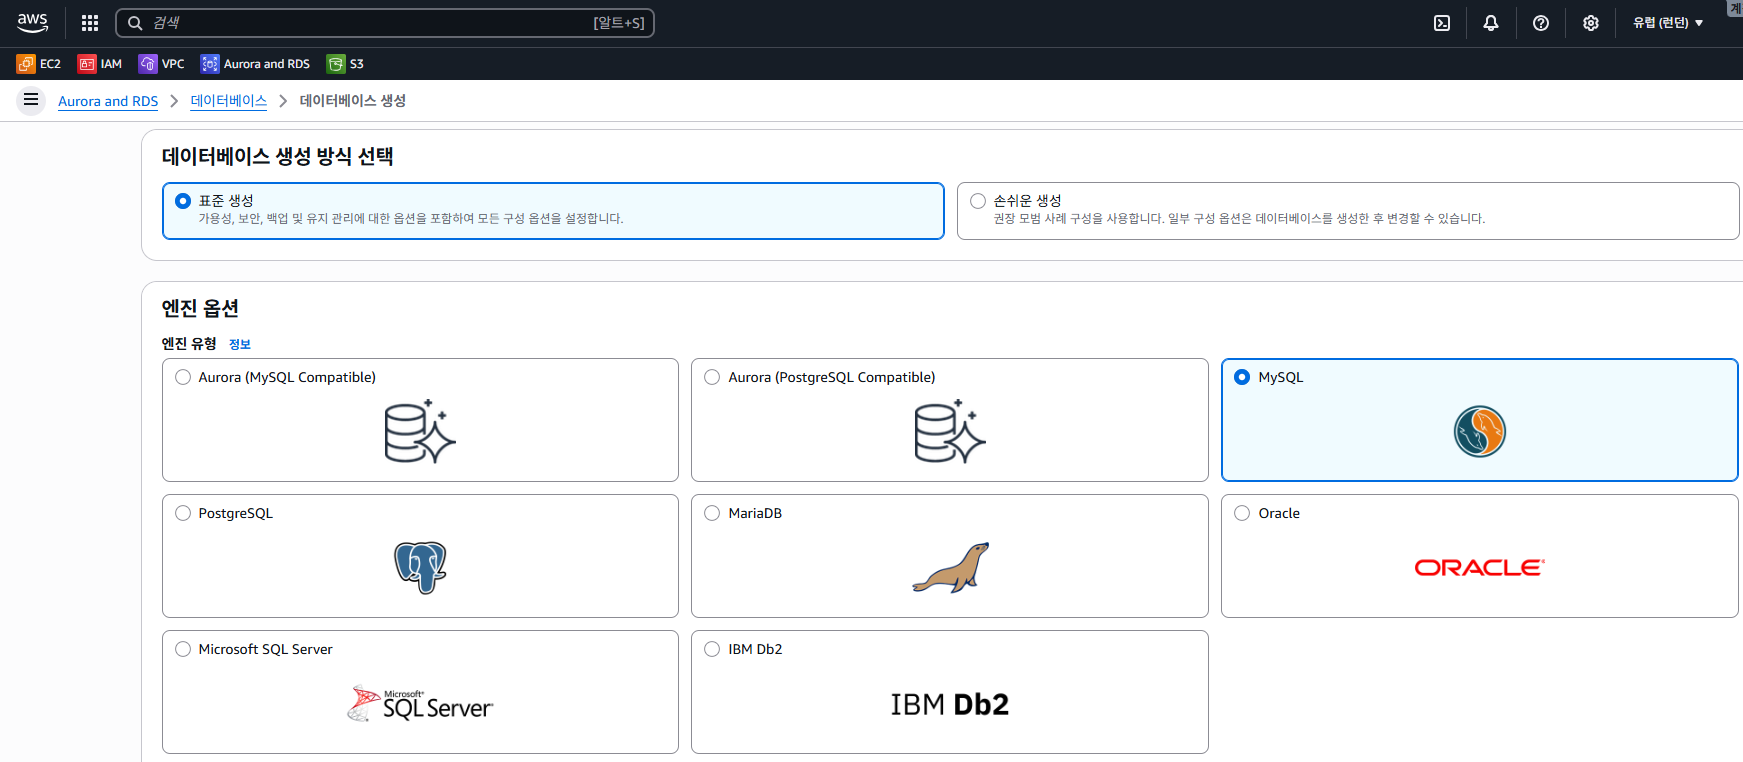The width and height of the screenshot is (1743, 762).
Task: Click the 엔진 옵션 heading
Action: [200, 308]
